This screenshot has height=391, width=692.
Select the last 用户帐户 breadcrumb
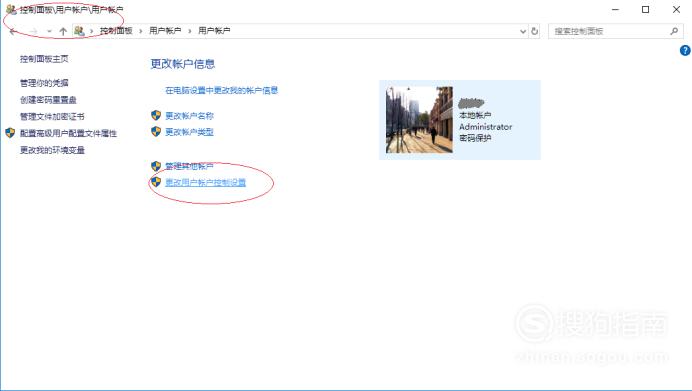tap(214, 31)
